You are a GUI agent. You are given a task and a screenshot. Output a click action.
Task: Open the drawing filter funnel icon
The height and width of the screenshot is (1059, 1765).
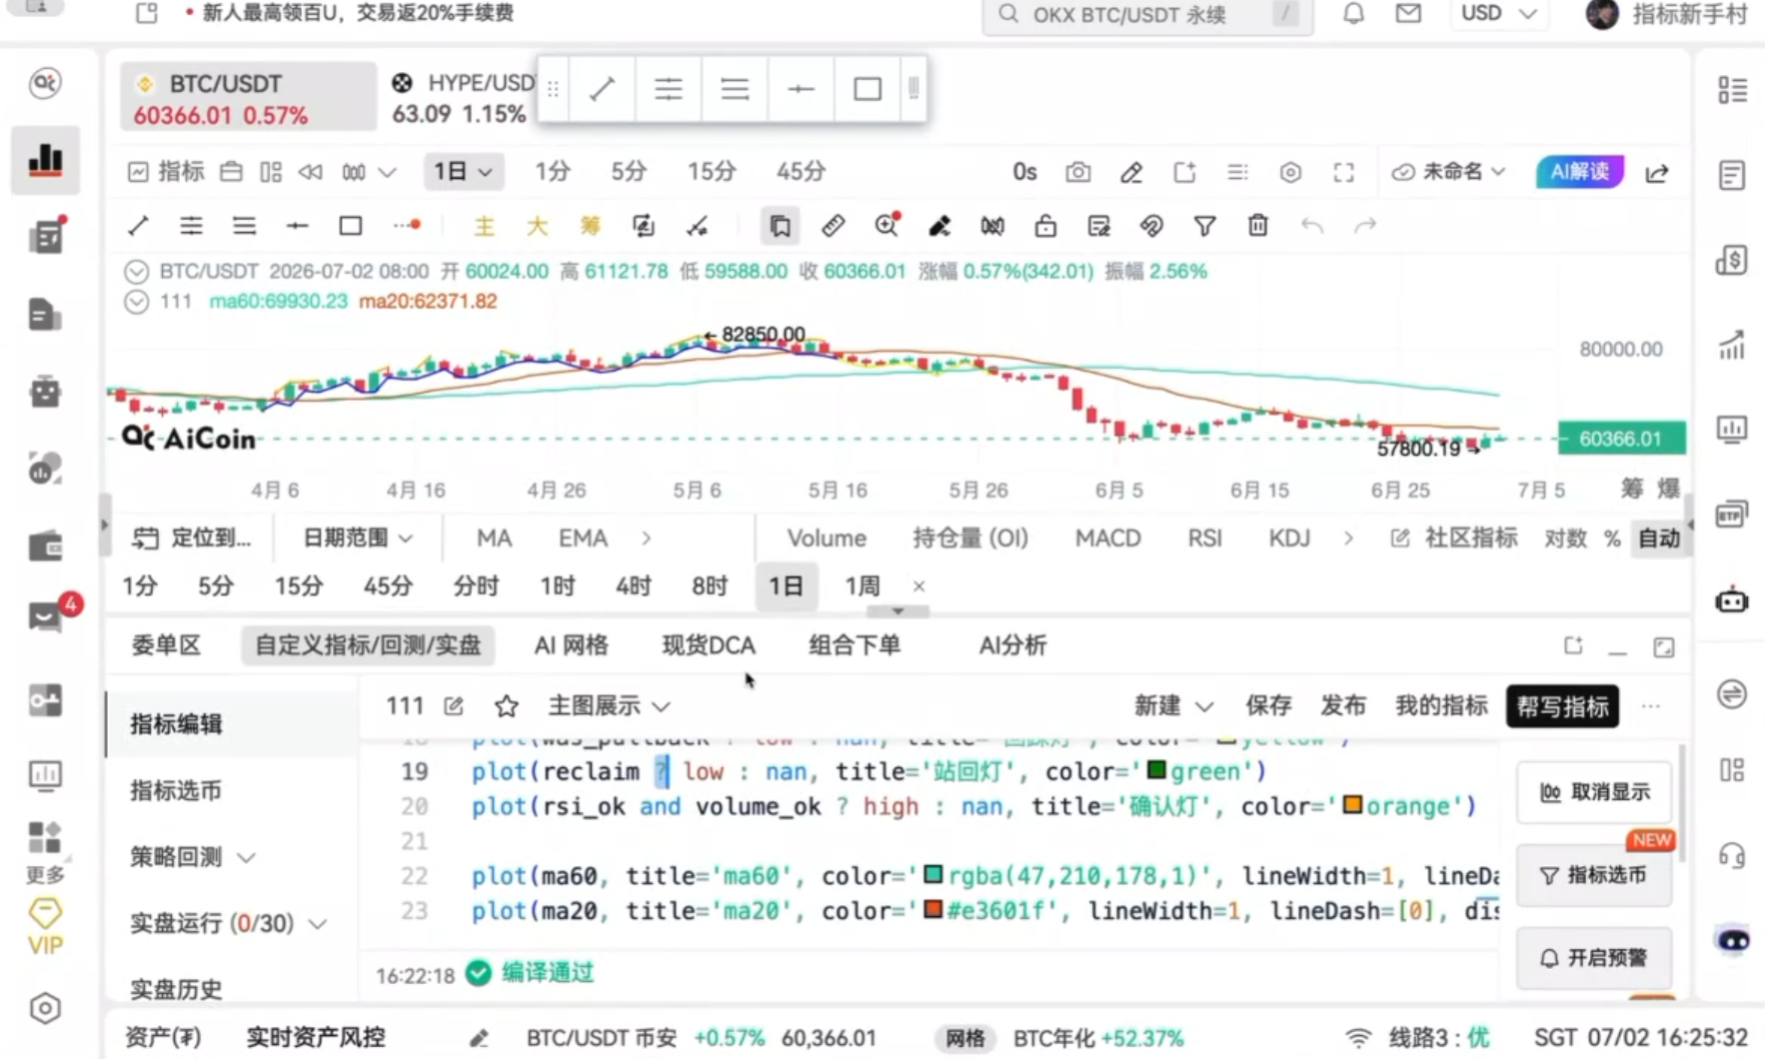(1204, 226)
